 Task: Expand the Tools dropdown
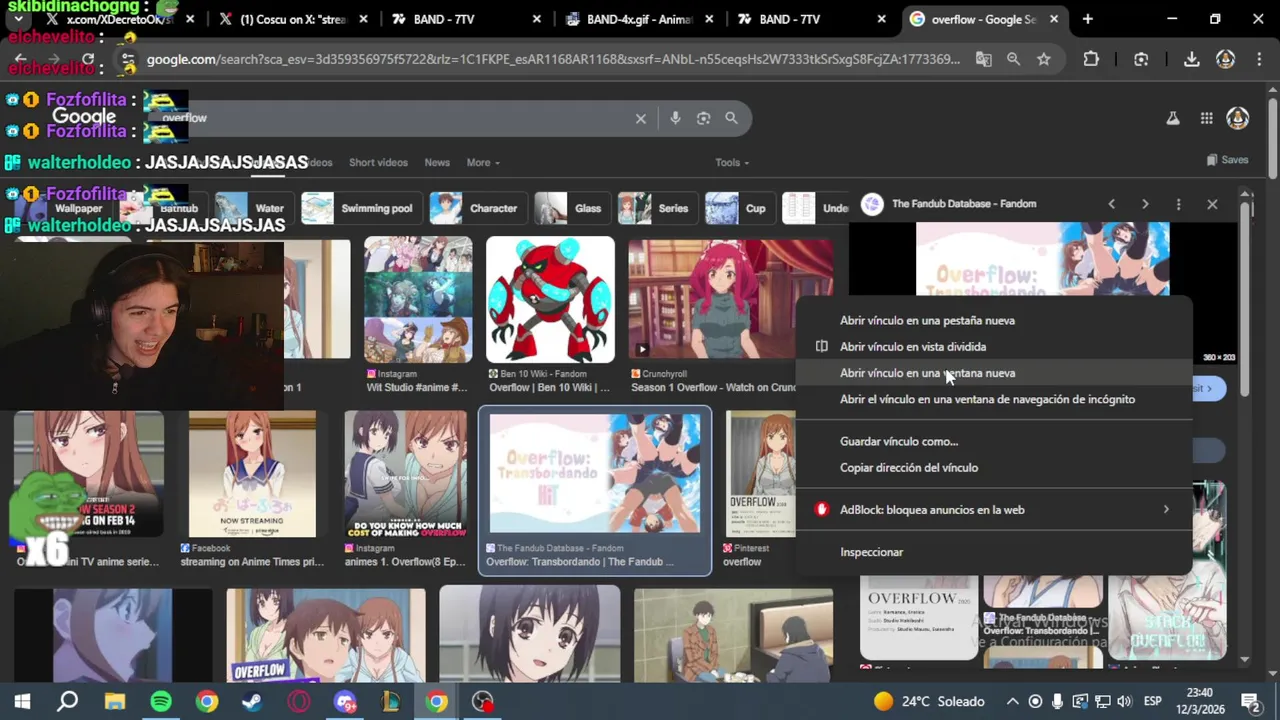(x=732, y=162)
